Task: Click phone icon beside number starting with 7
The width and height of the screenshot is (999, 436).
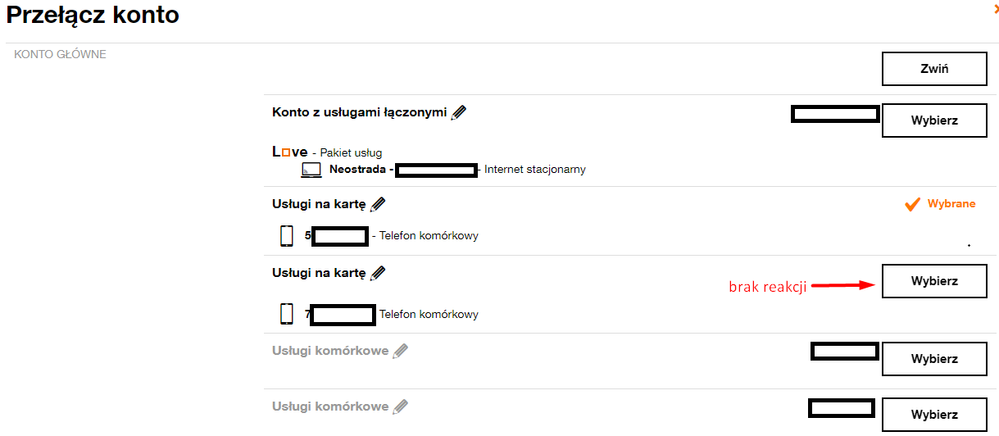Action: tap(287, 314)
